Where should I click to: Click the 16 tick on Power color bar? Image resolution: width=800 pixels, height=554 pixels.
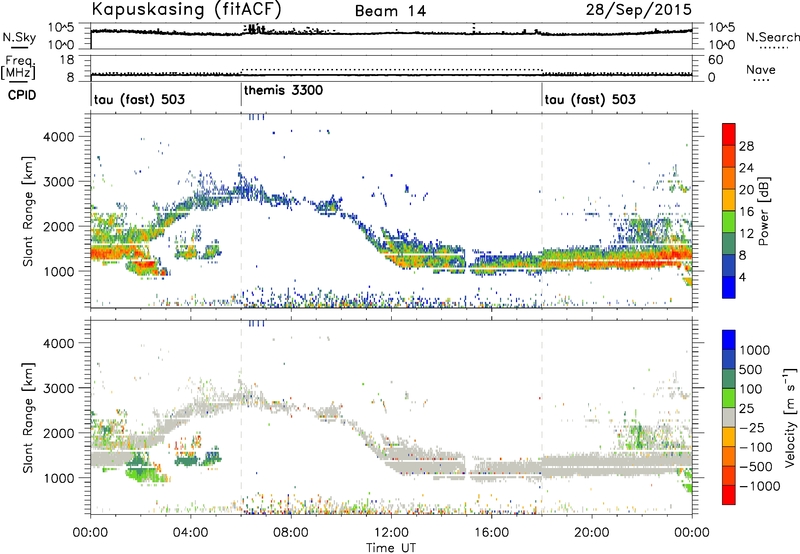coord(746,212)
